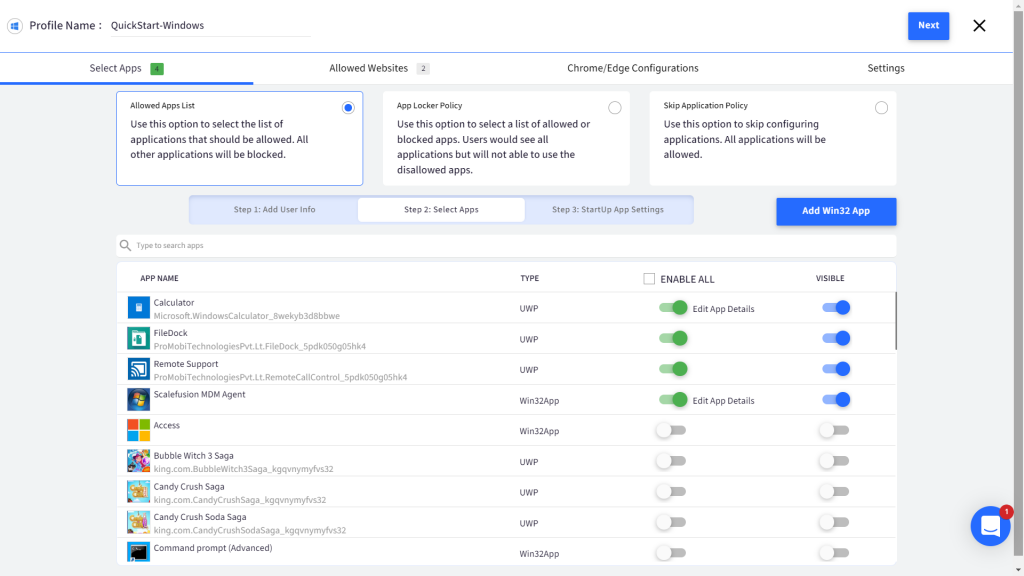Click the Bubble Witch 3 Saga name
Screen dimensions: 1024x576
coord(193,456)
